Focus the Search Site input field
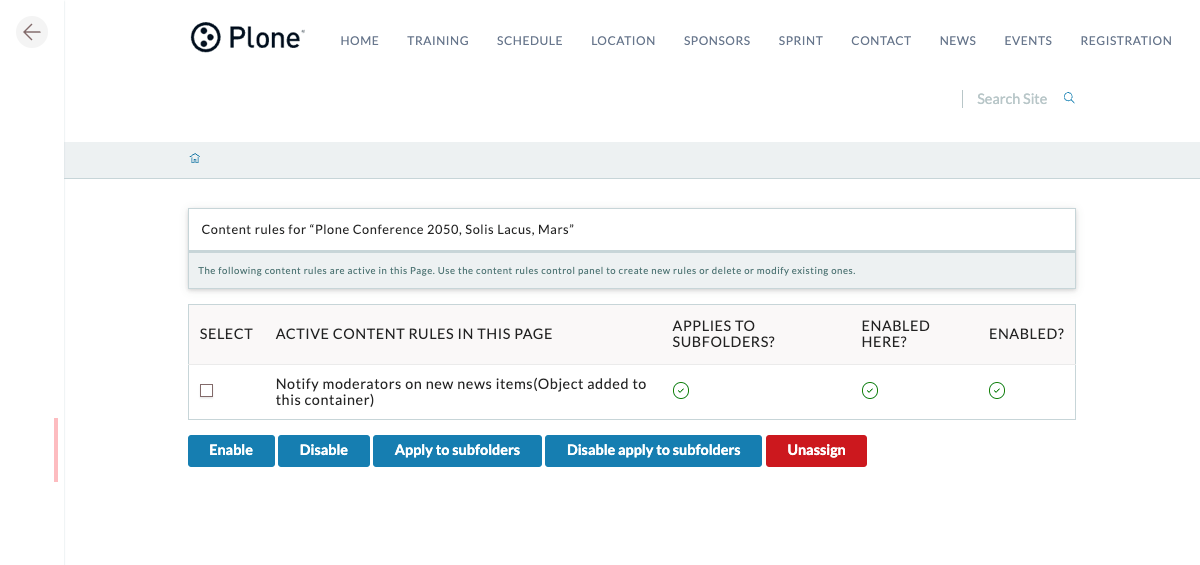 click(1012, 99)
